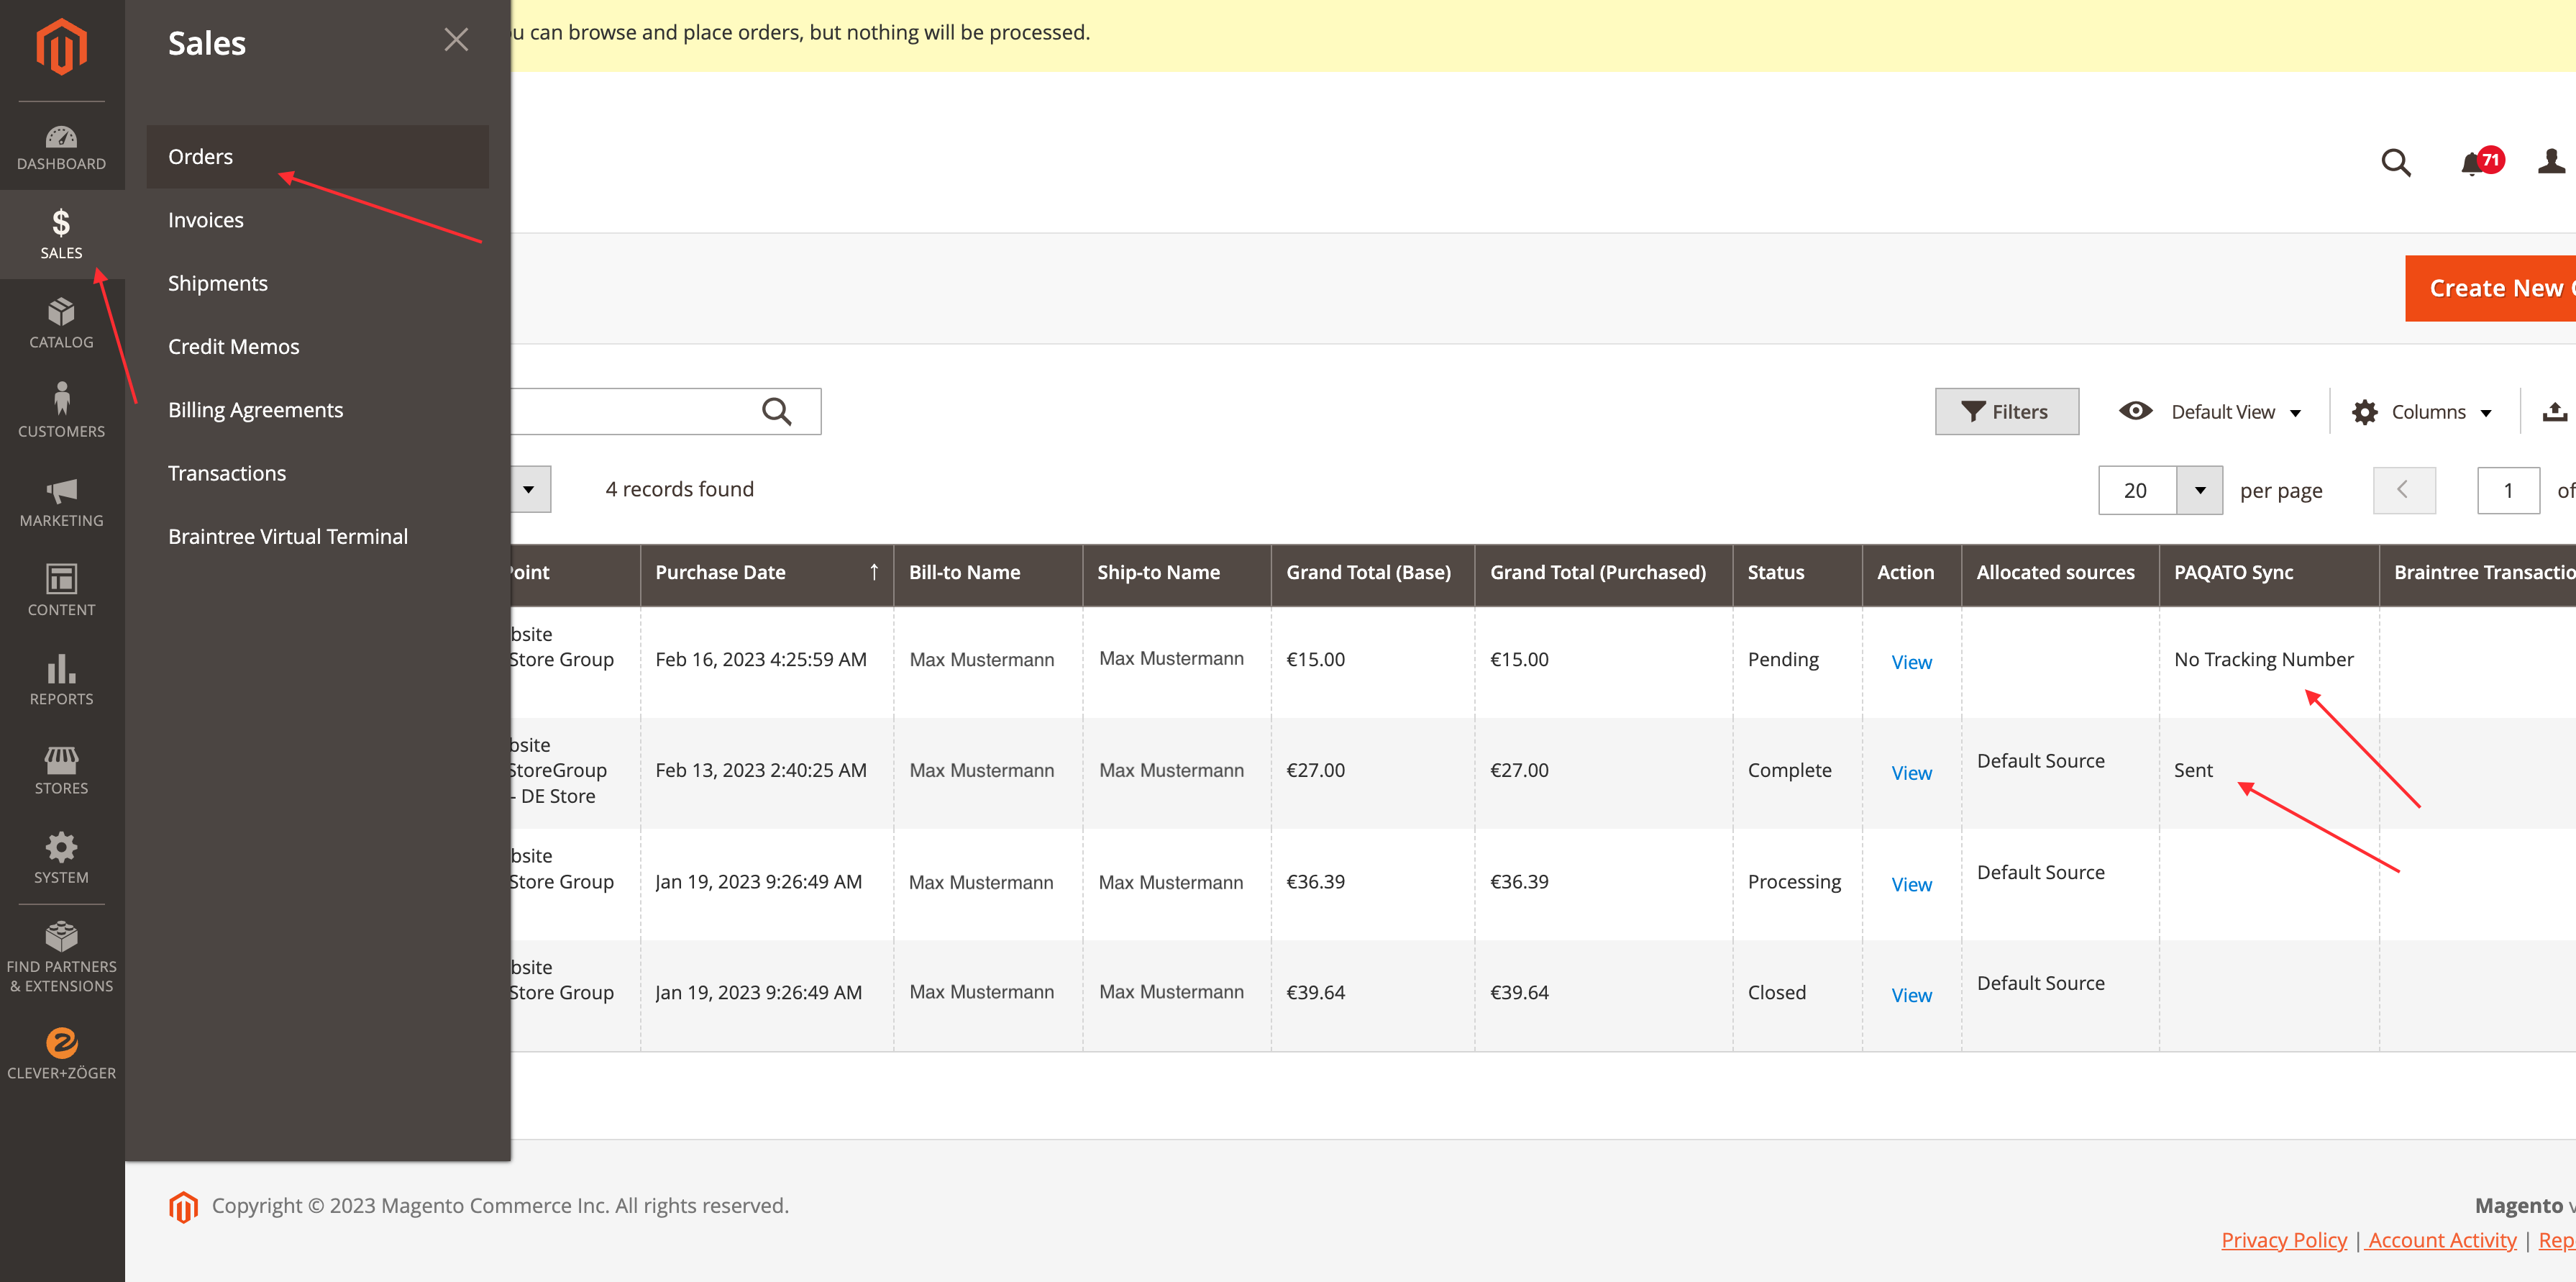This screenshot has height=1282, width=2576.
Task: Select Invoices in Sales menu
Action: tap(318, 220)
